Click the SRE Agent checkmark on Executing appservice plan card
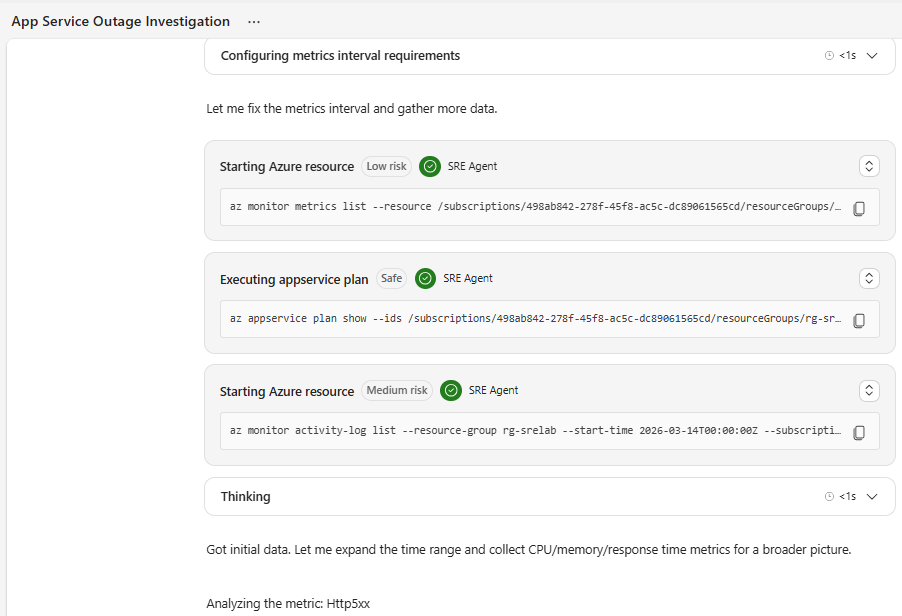 425,278
